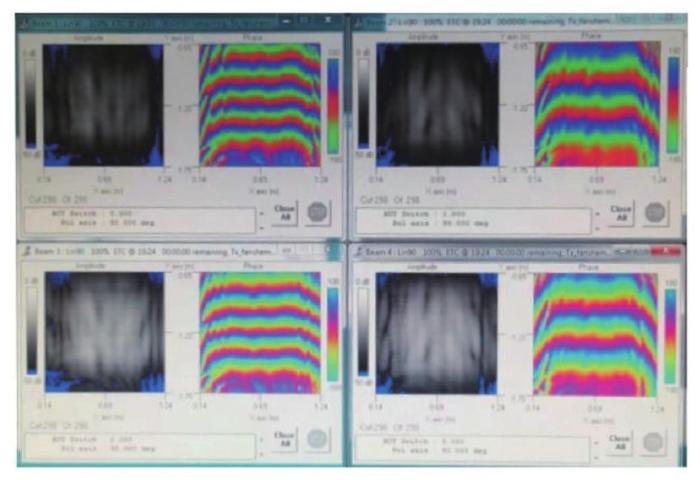
Task: Focus the Beam 2 window title bar
Action: tap(518, 21)
